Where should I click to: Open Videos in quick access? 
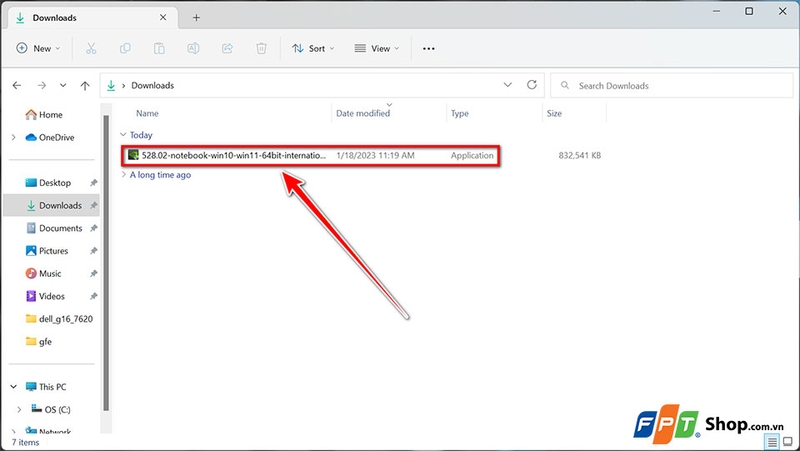pos(45,296)
